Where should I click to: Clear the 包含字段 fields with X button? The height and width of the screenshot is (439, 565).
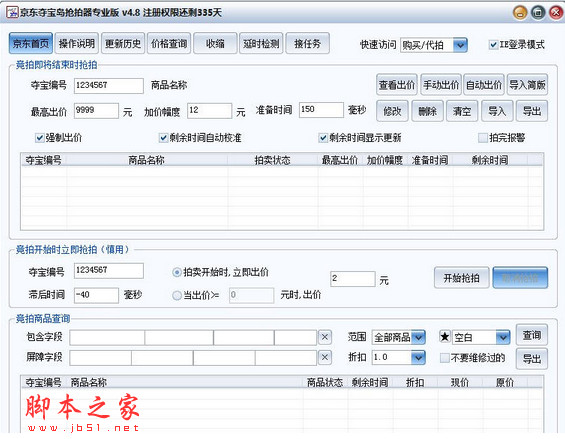point(324,337)
